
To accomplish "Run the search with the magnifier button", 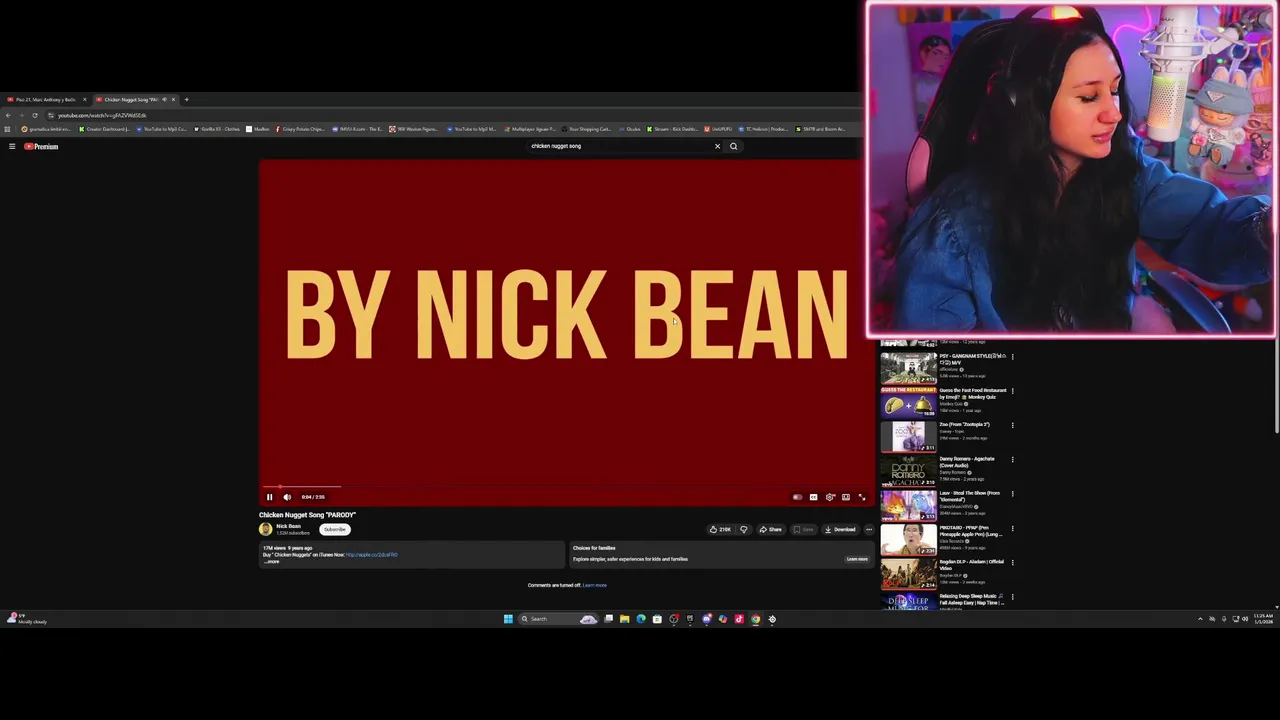I will [x=733, y=146].
